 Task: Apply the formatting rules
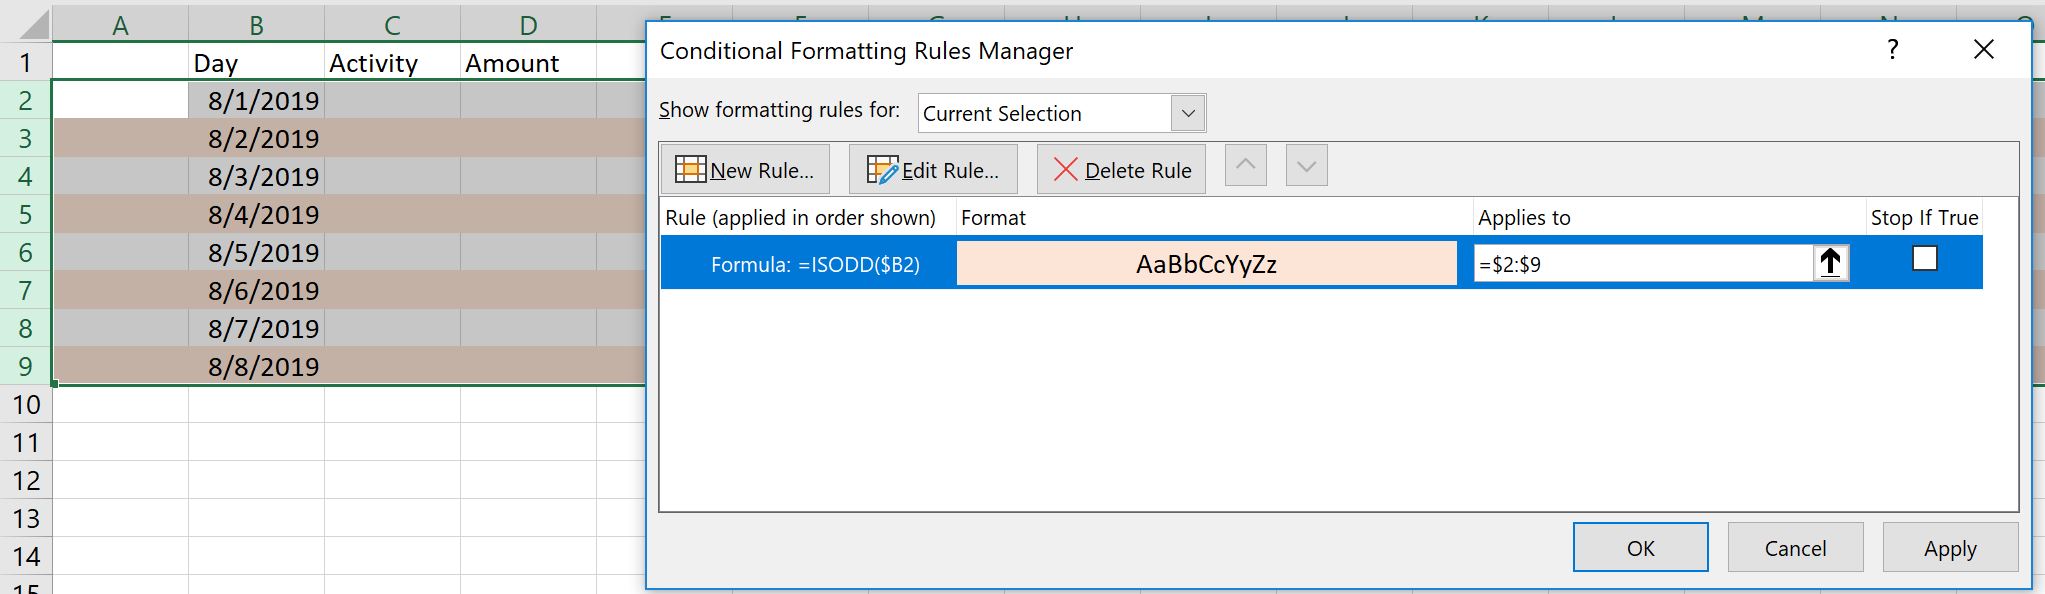pyautogui.click(x=1950, y=548)
